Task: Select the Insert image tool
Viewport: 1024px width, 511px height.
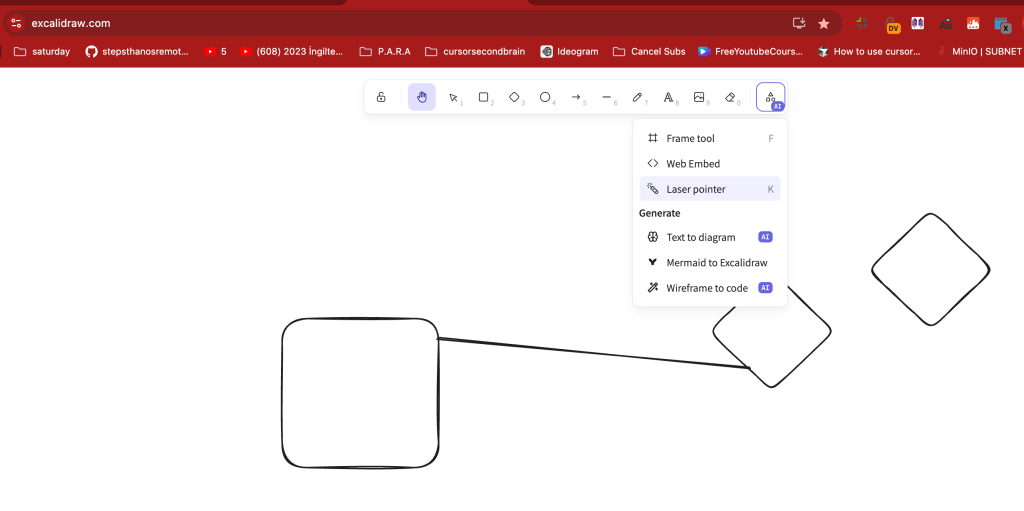Action: pyautogui.click(x=699, y=97)
